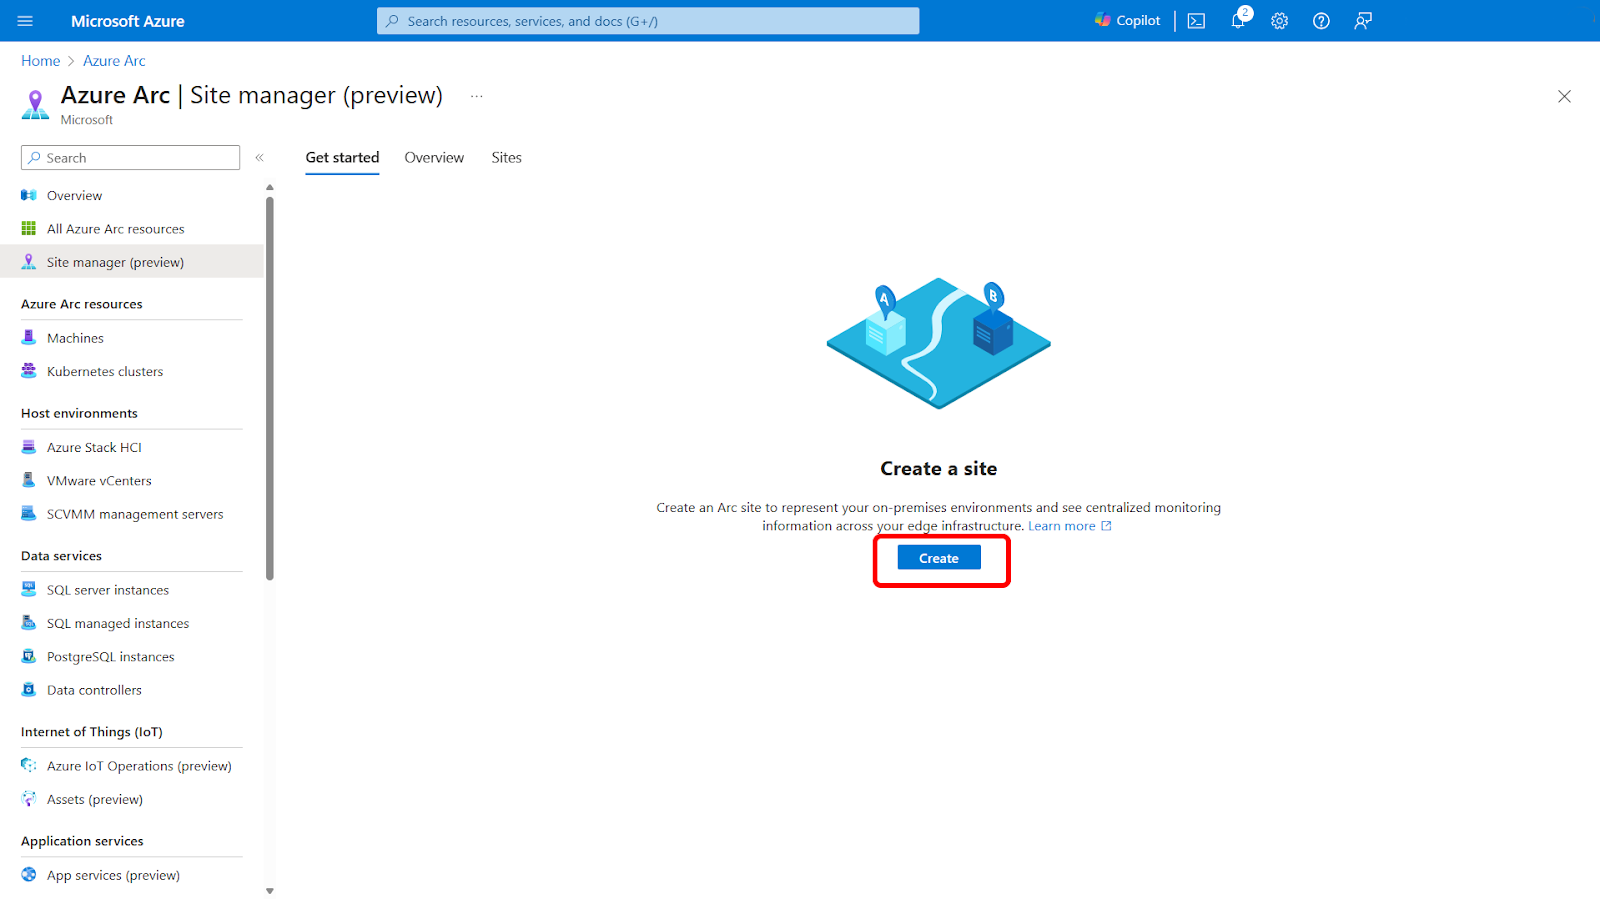1600x899 pixels.
Task: Select Site manager (preview) in sidebar
Action: click(132, 262)
